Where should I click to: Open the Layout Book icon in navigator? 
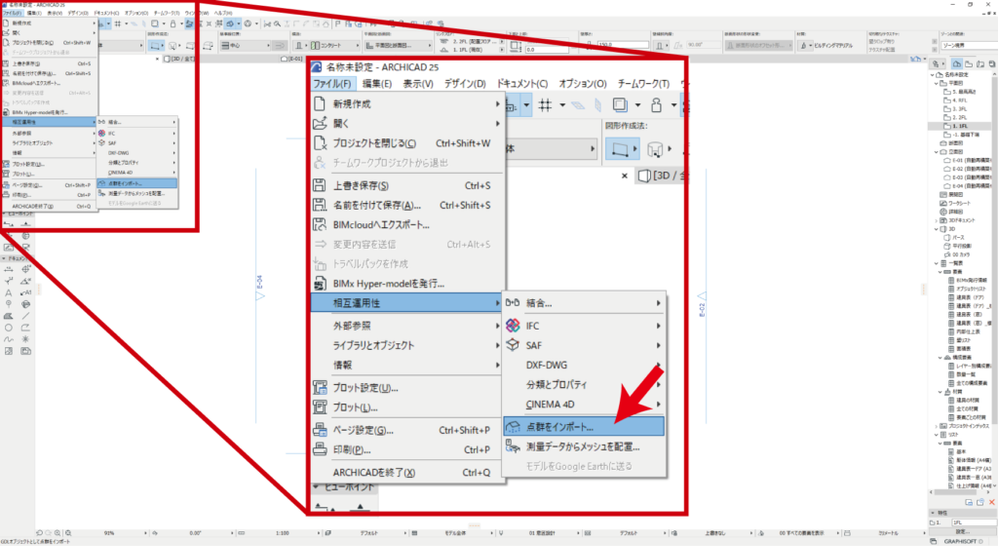980,64
